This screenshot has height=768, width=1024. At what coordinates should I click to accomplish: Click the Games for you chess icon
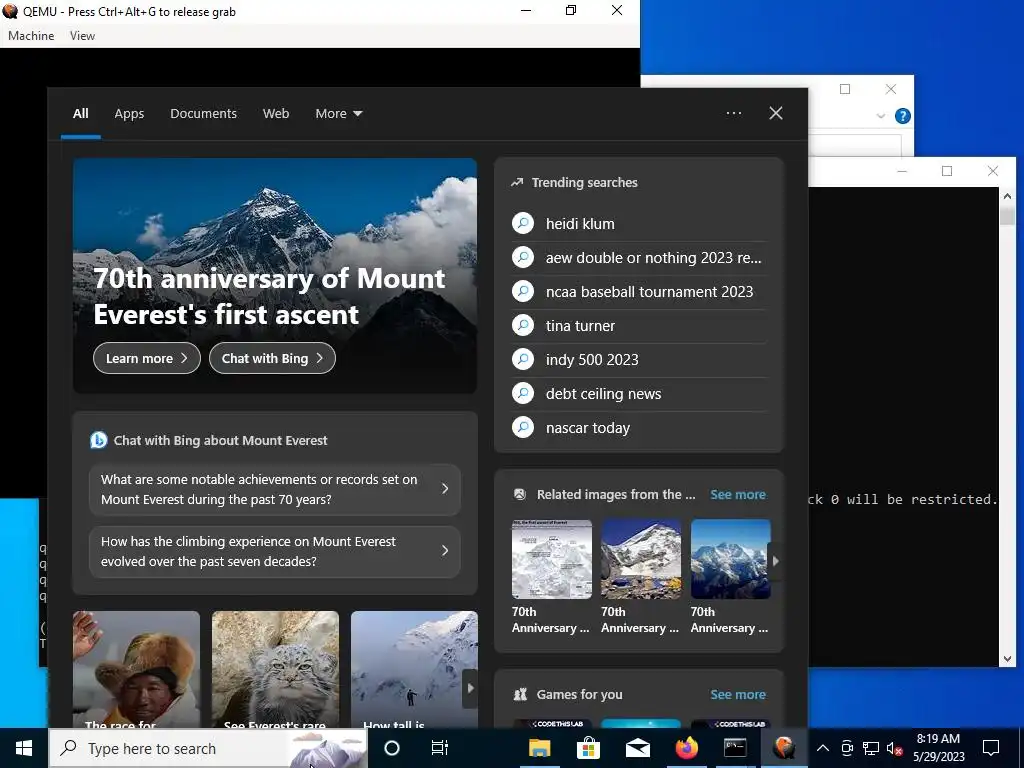tap(520, 694)
